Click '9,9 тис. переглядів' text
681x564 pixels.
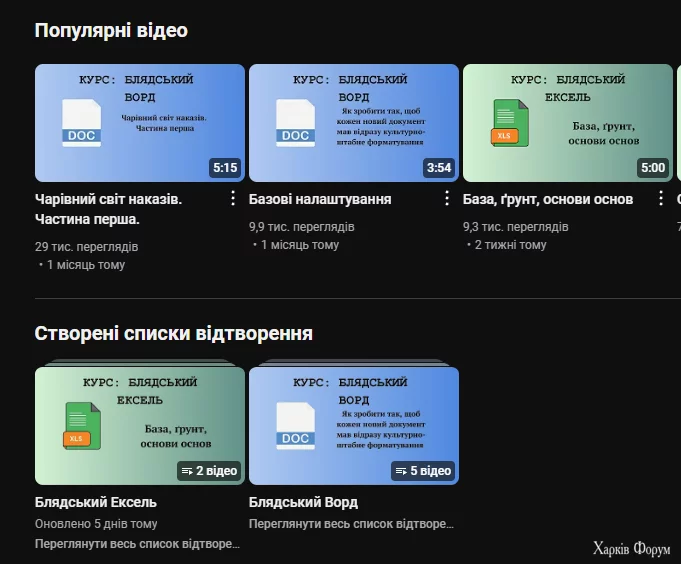tap(302, 227)
